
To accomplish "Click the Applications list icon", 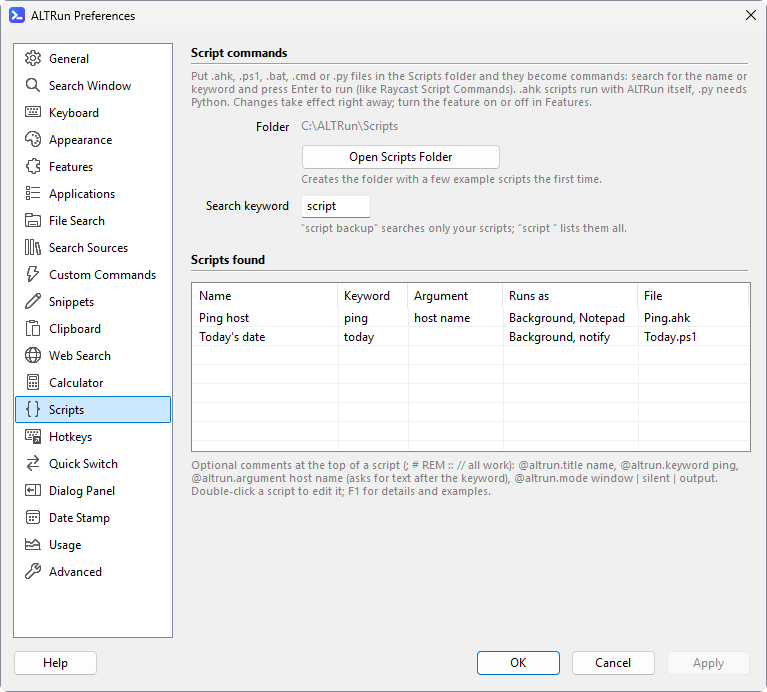I will coord(33,193).
